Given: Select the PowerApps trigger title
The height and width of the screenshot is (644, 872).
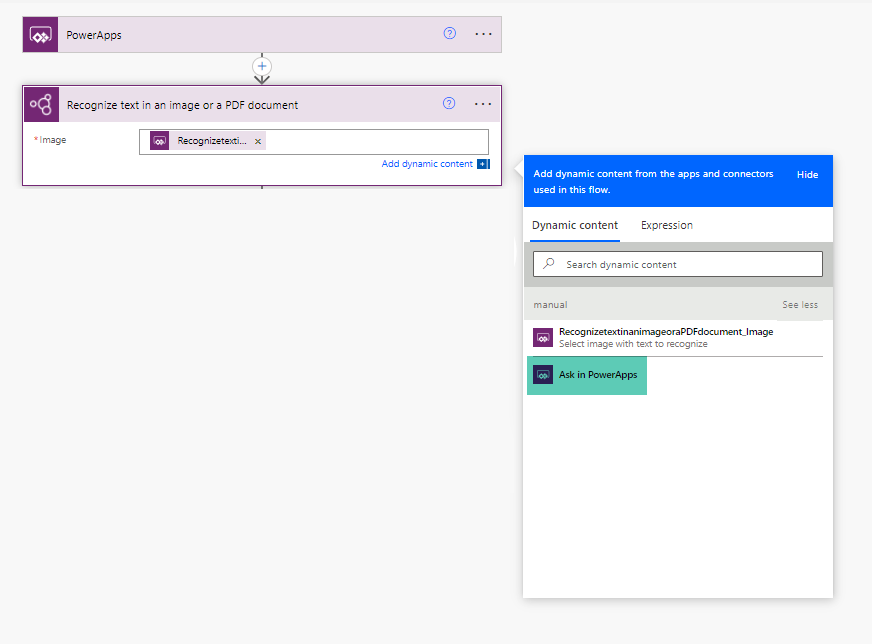Looking at the screenshot, I should (x=93, y=35).
